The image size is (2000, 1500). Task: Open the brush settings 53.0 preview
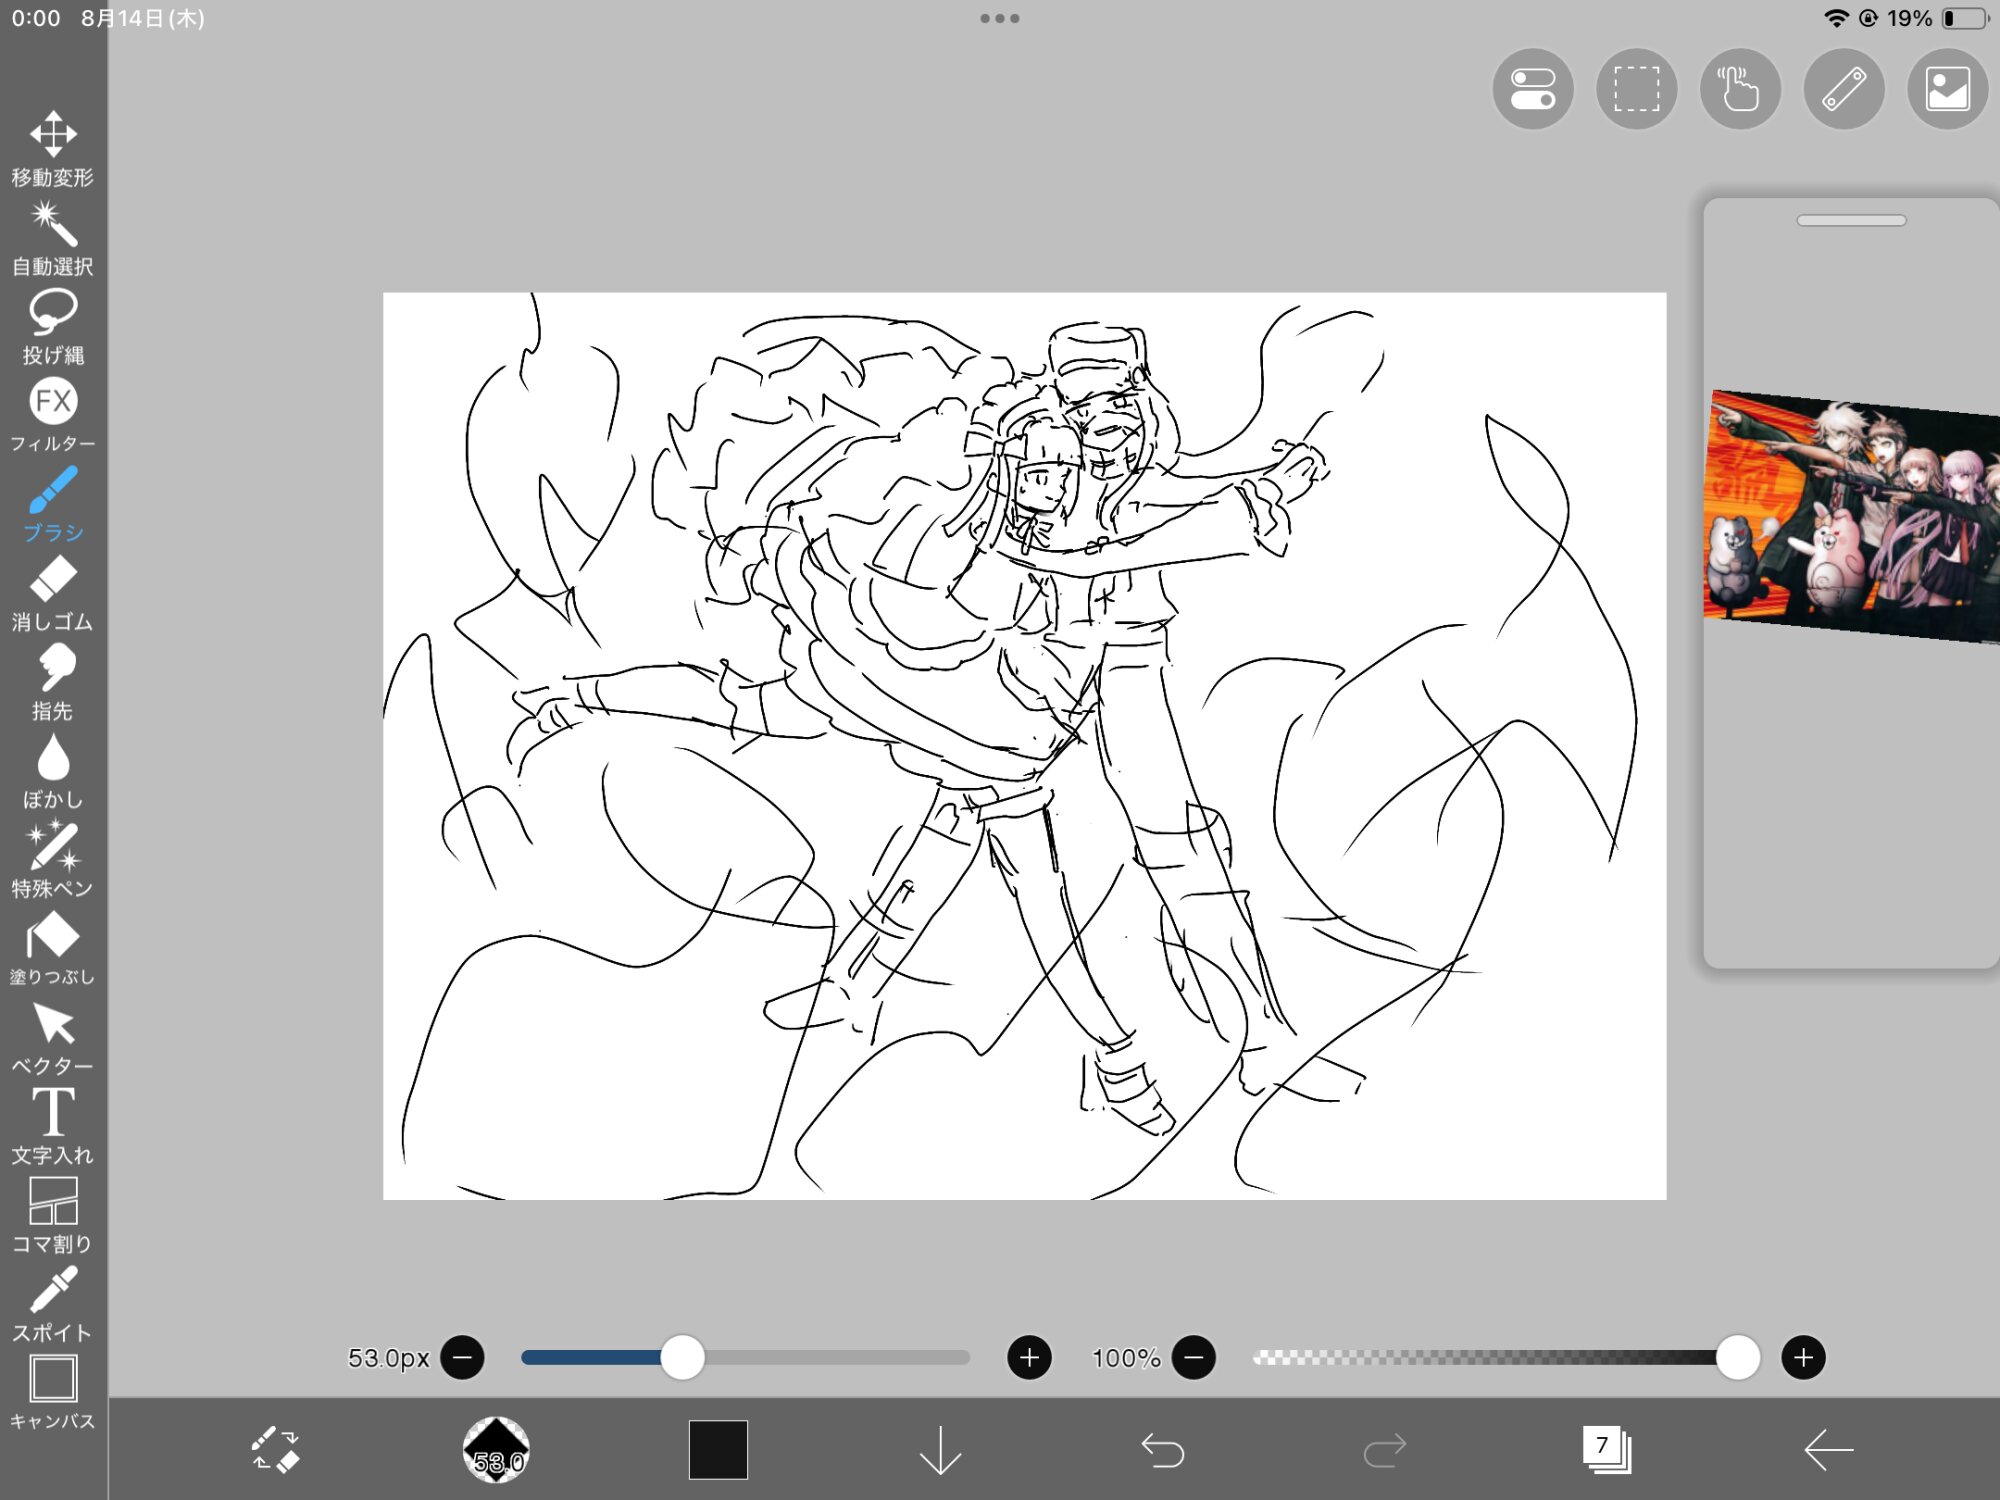click(x=496, y=1449)
